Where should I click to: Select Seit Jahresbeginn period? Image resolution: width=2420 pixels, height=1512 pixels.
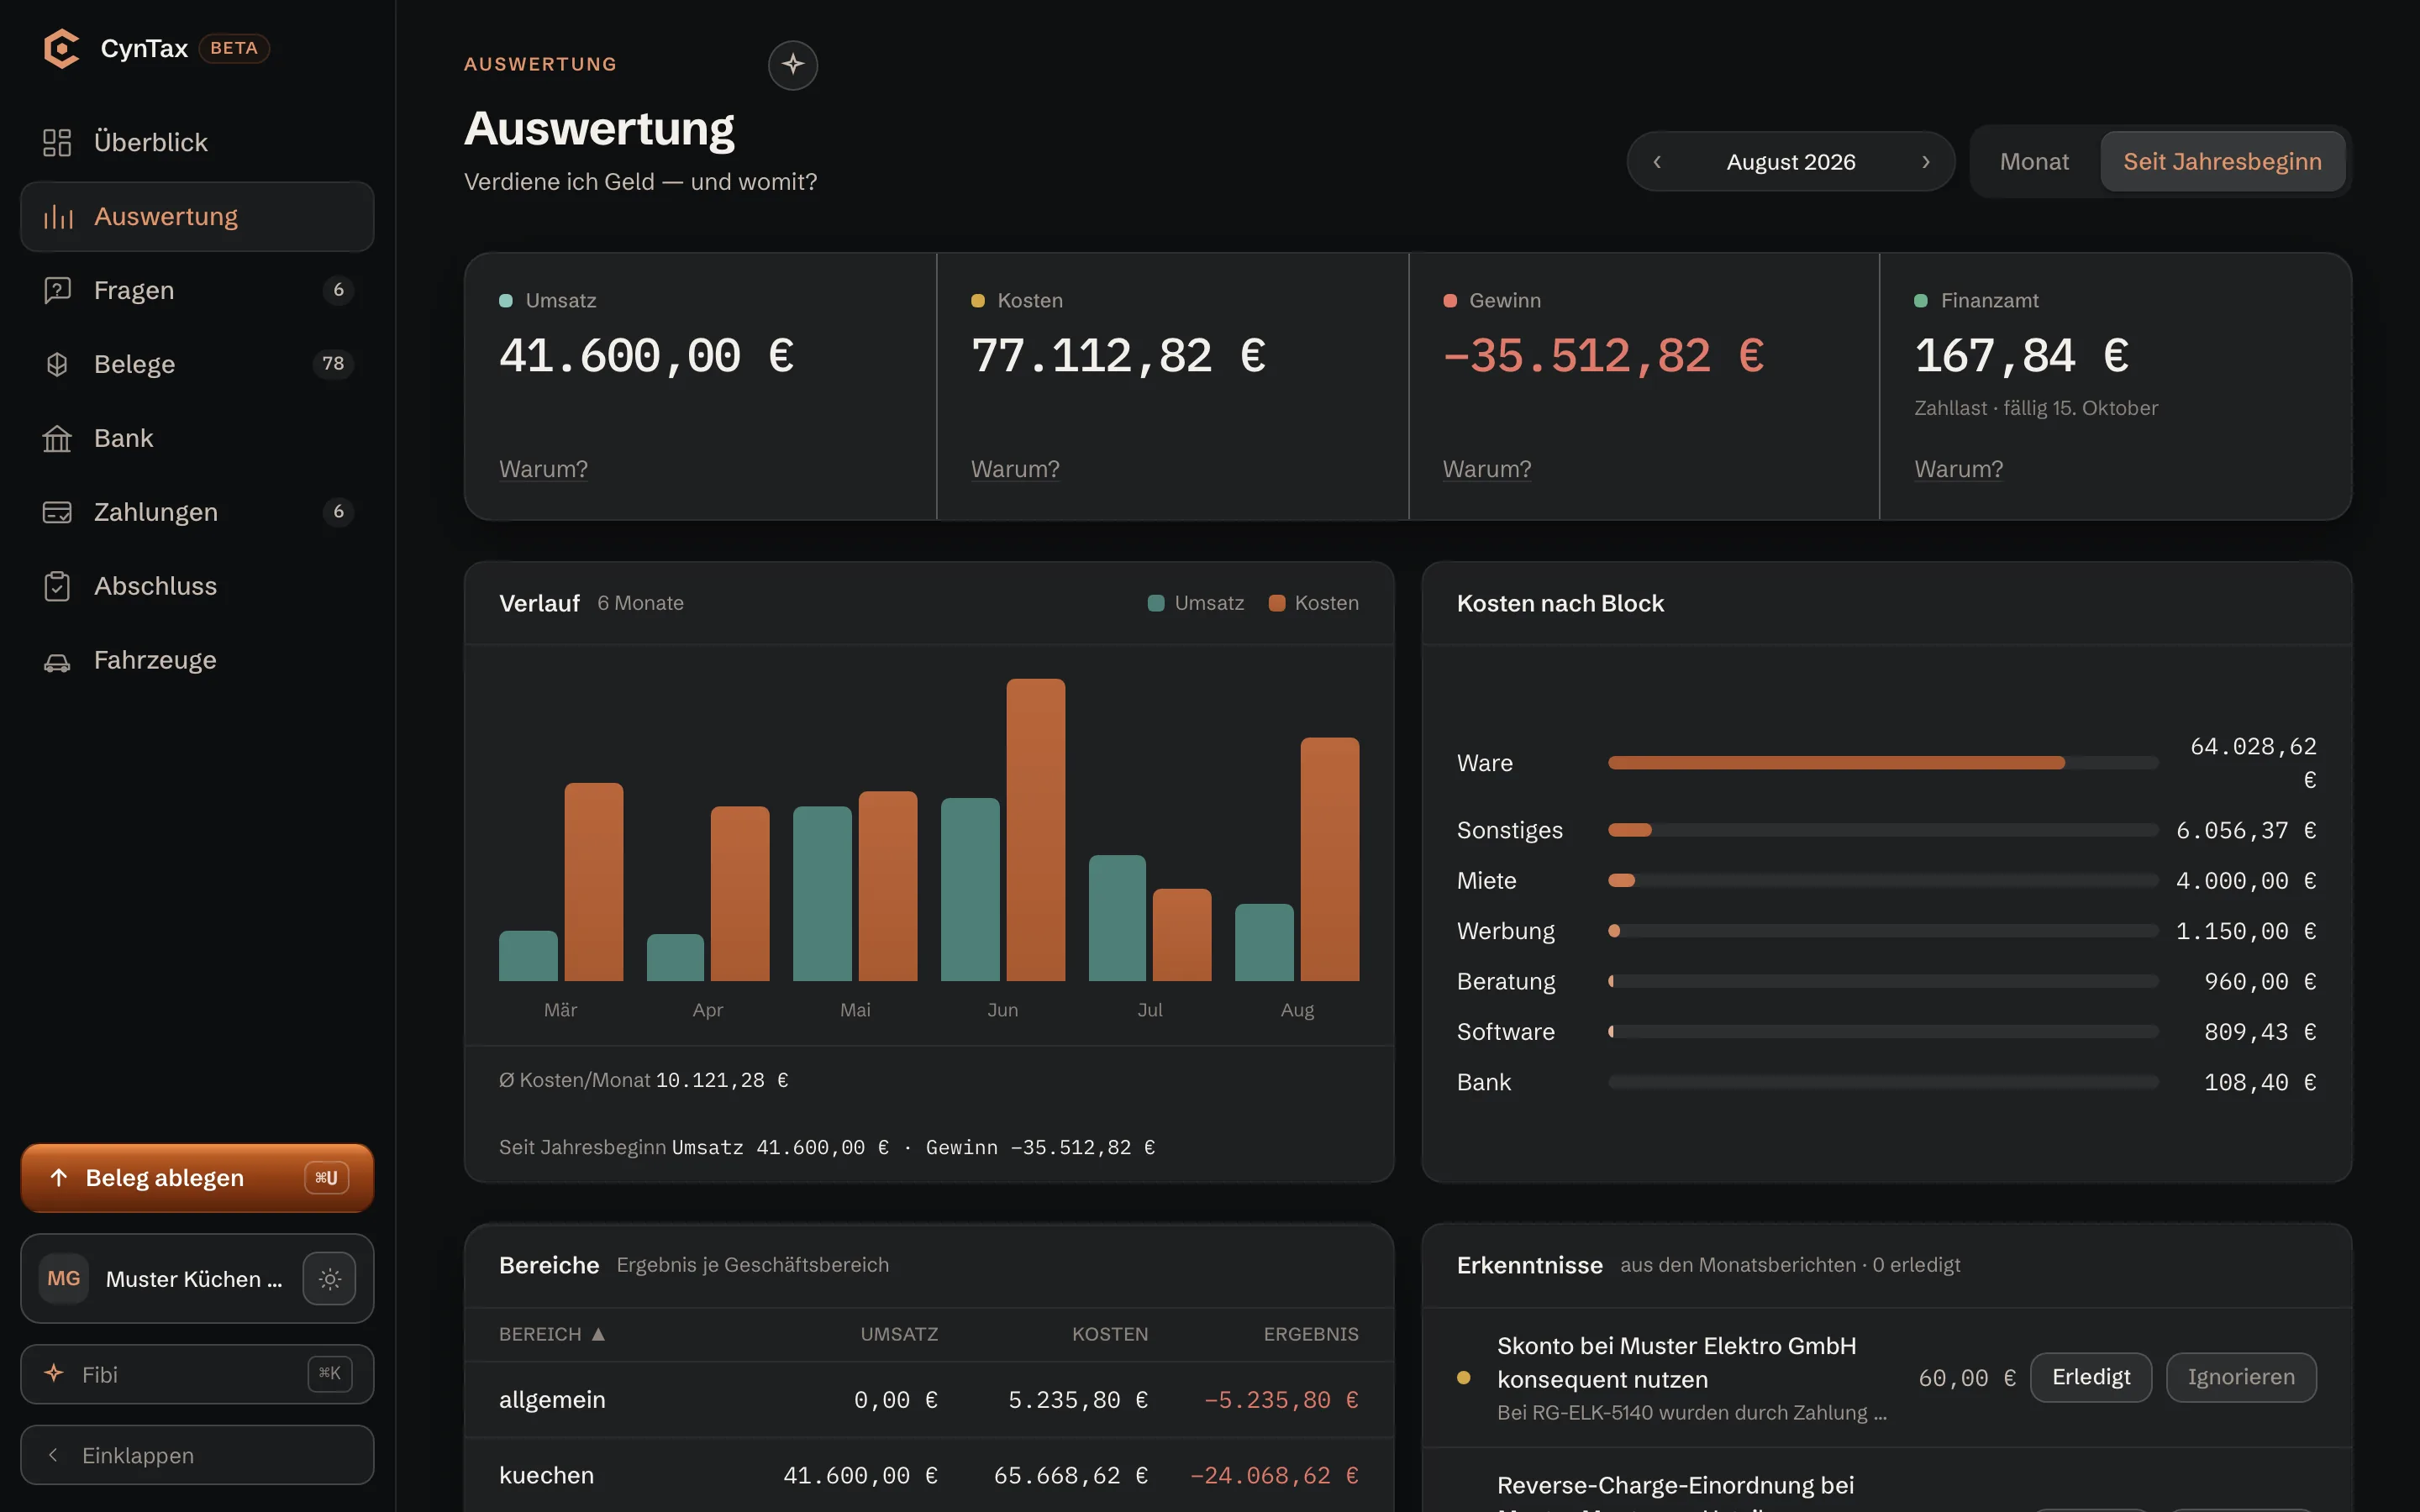pyautogui.click(x=2222, y=161)
